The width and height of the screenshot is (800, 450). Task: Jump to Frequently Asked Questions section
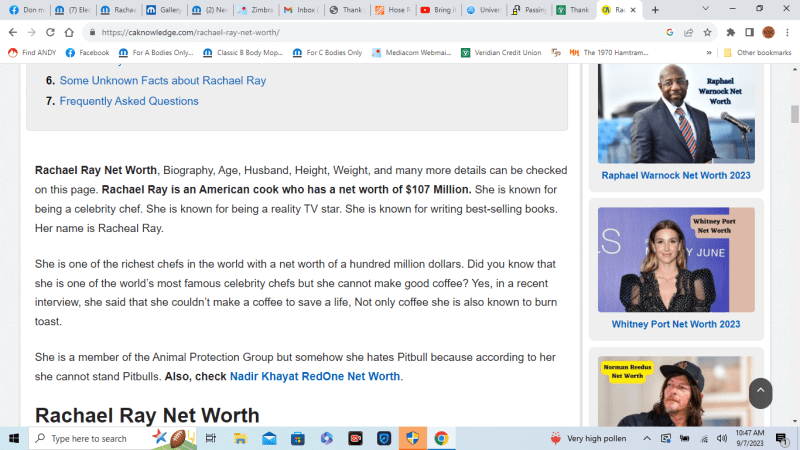click(129, 101)
